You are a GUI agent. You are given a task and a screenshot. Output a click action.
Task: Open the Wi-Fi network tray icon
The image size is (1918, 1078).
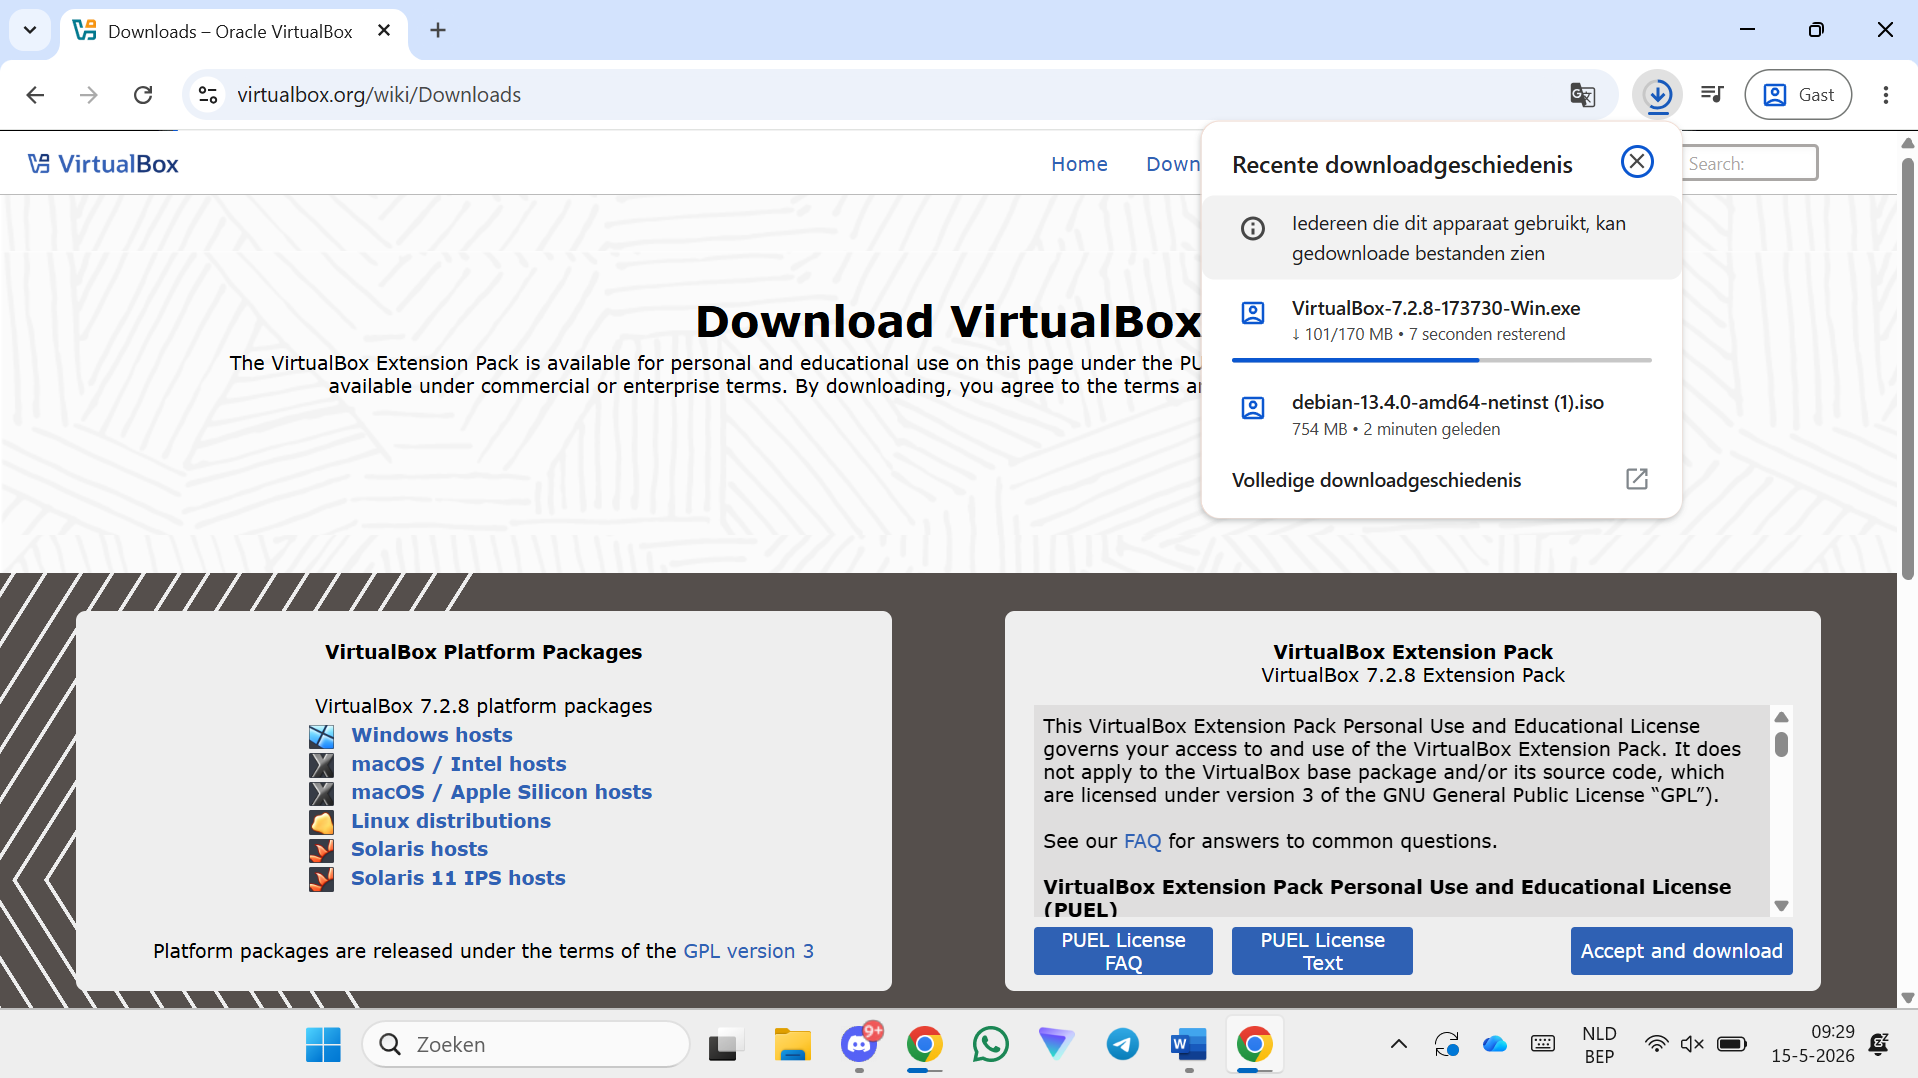pyautogui.click(x=1656, y=1045)
